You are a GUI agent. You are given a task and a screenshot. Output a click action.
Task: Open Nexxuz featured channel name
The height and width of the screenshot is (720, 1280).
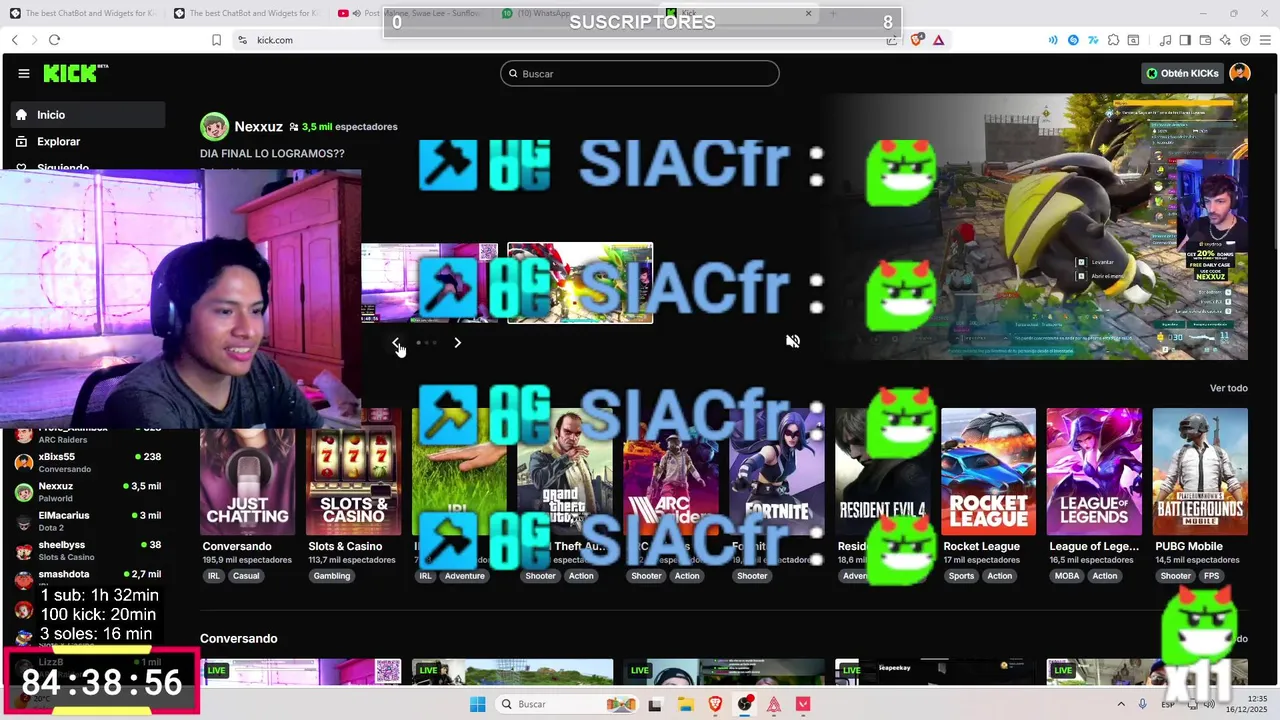pos(258,127)
